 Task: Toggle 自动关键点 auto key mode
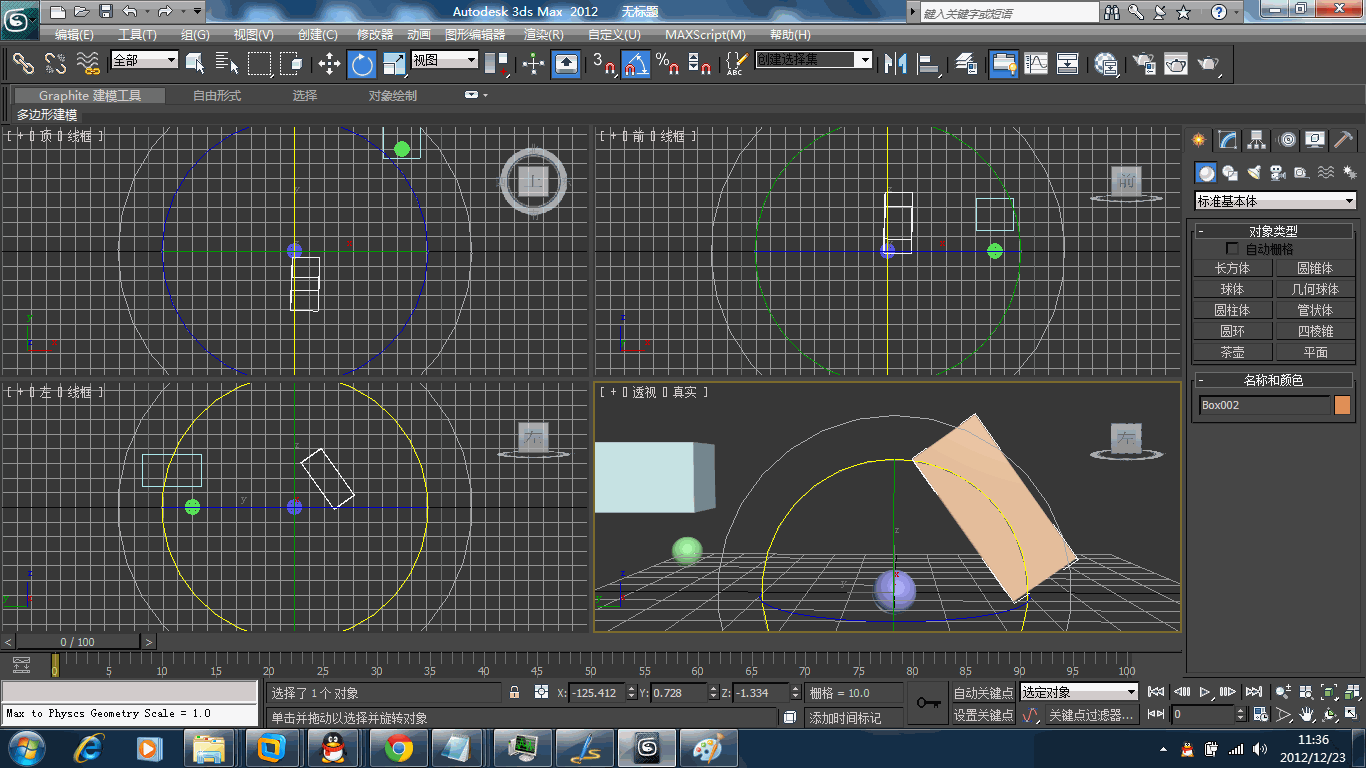pos(983,693)
